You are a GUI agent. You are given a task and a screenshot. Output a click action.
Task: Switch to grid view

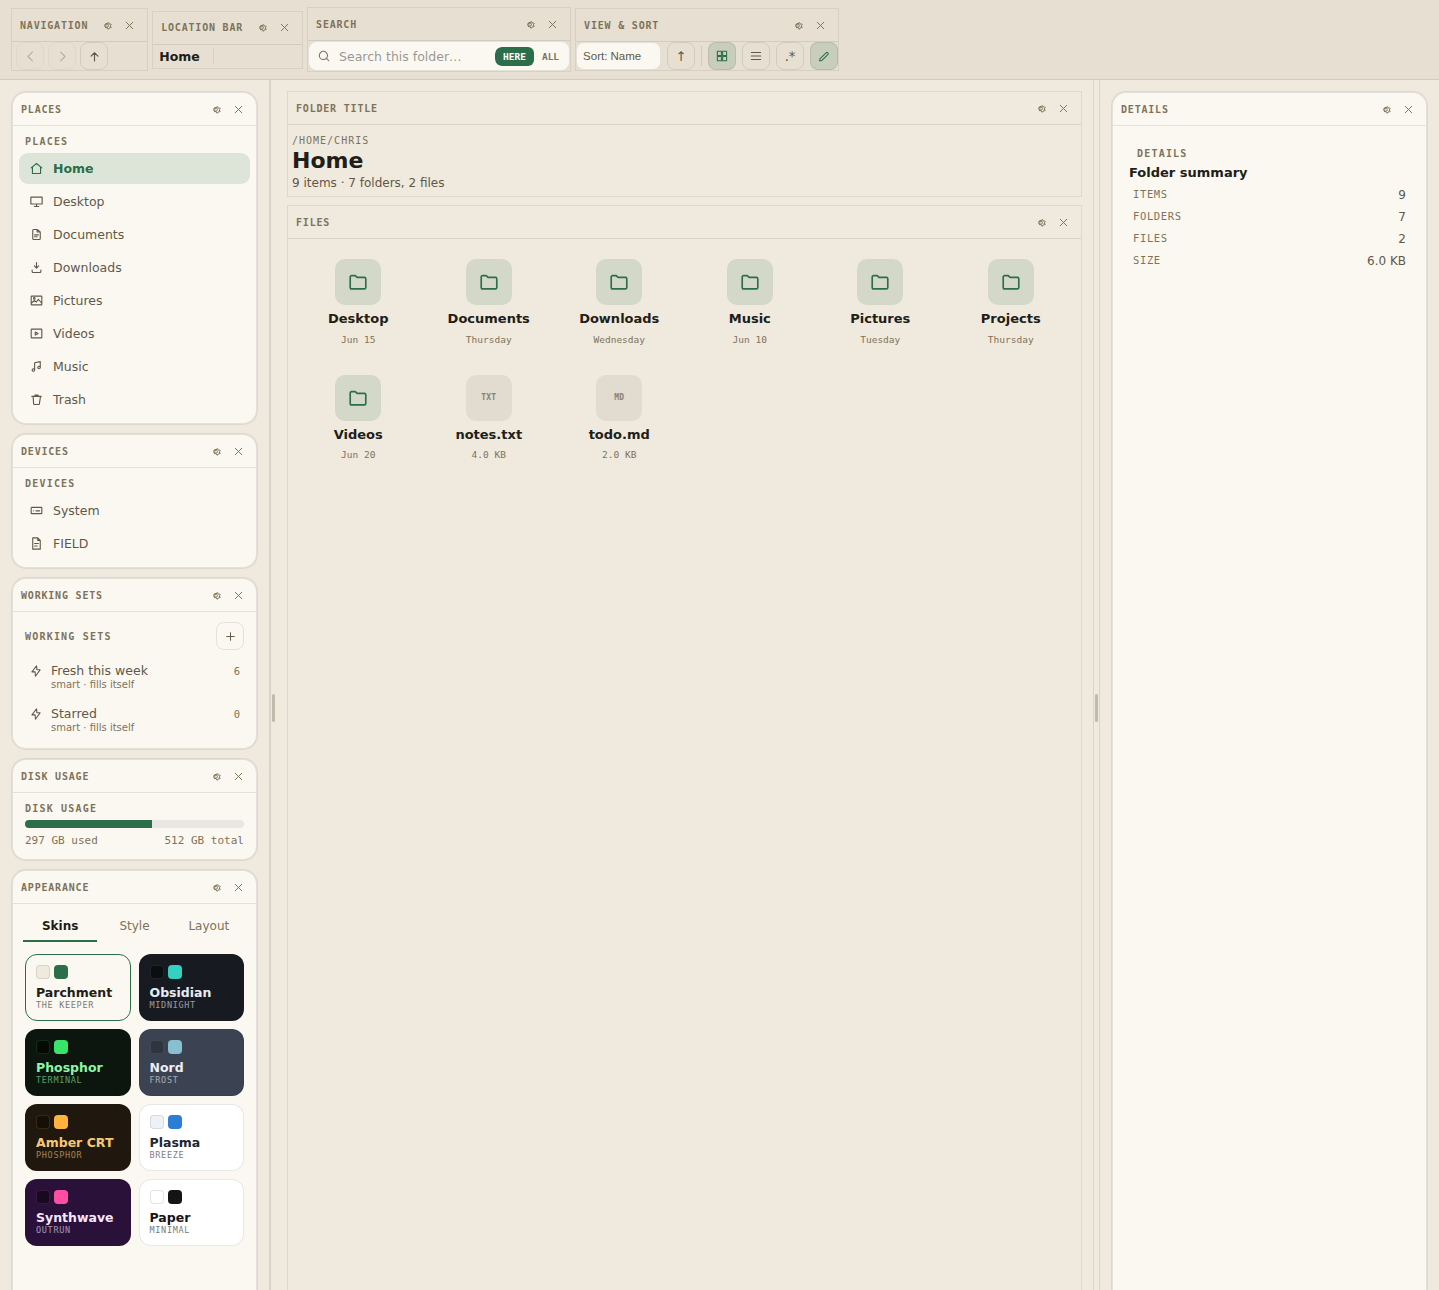point(722,56)
